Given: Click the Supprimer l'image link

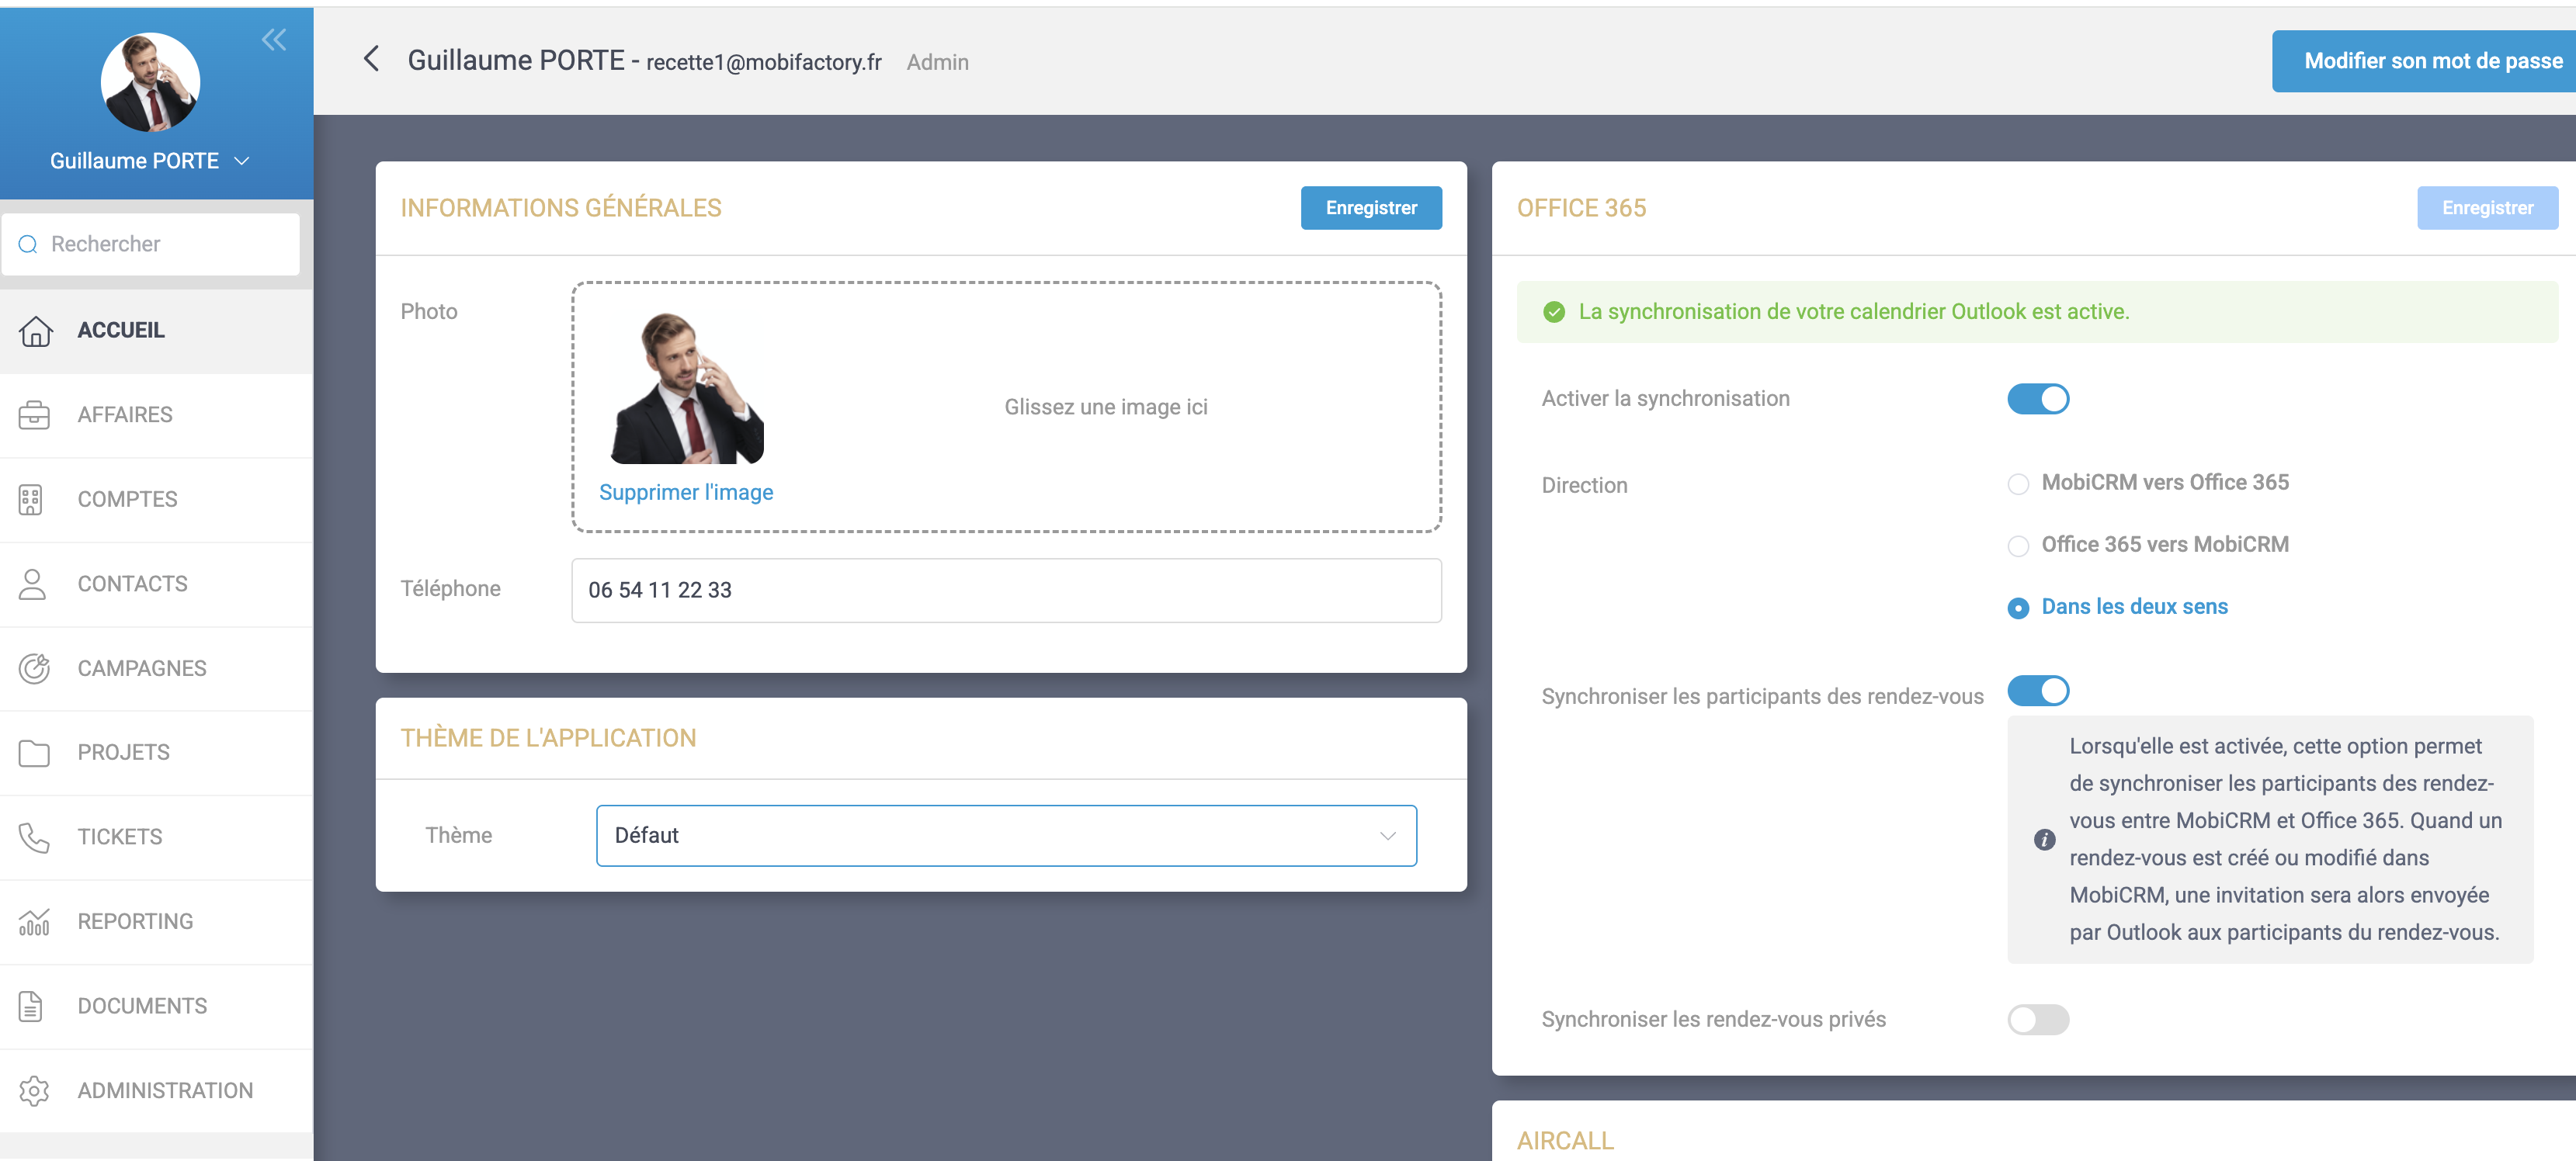Looking at the screenshot, I should [x=685, y=492].
